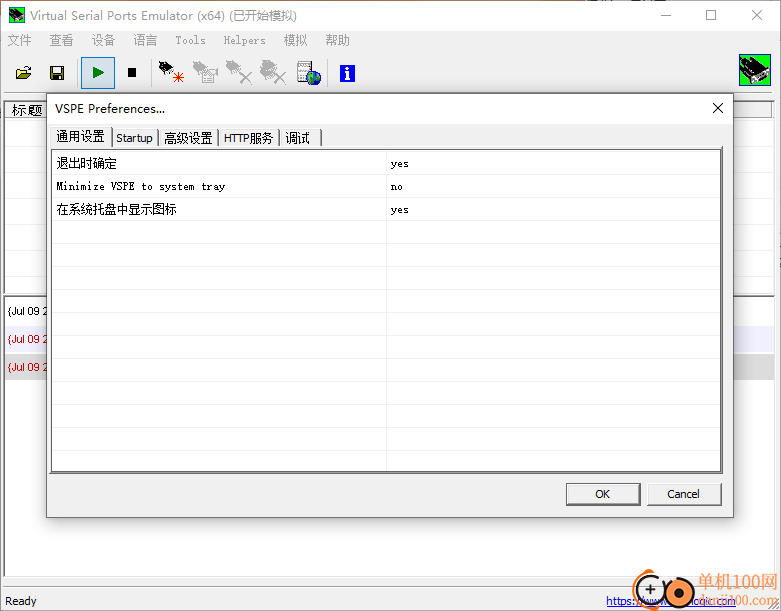
Task: Click the 标题 column header
Action: click(26, 110)
